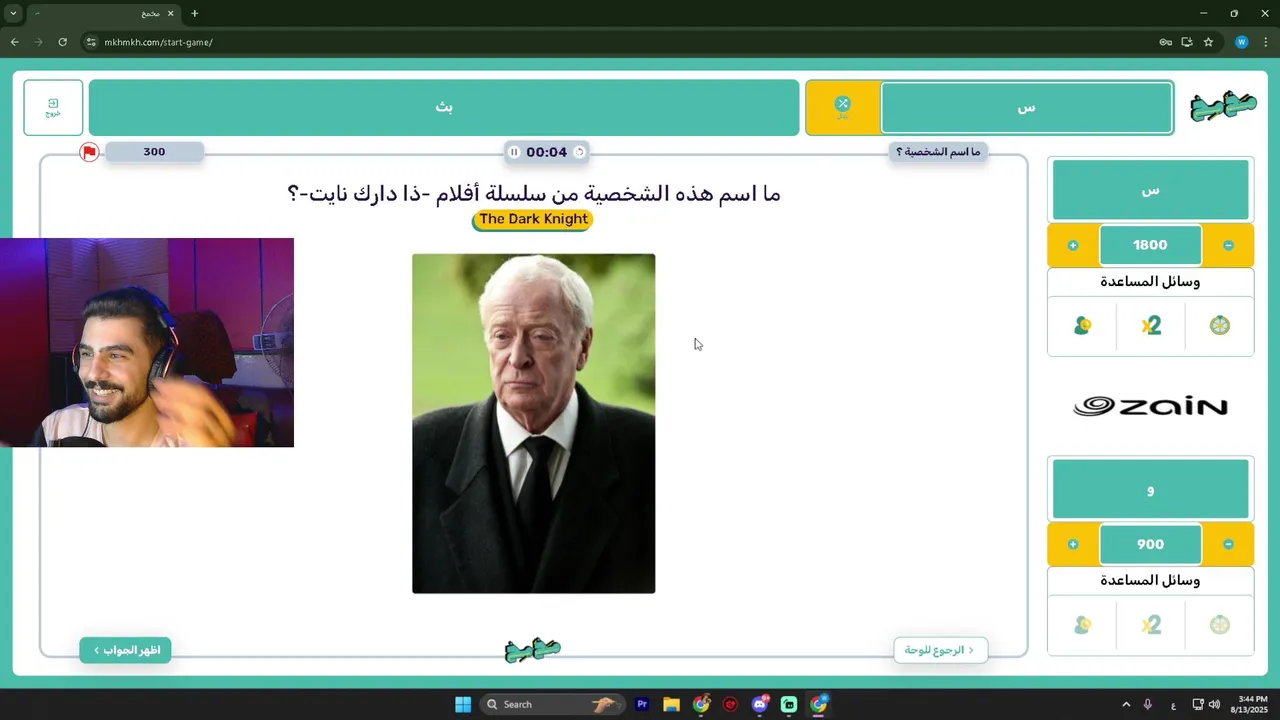Click the team و score value 900
Image resolution: width=1280 pixels, height=720 pixels.
coord(1150,544)
